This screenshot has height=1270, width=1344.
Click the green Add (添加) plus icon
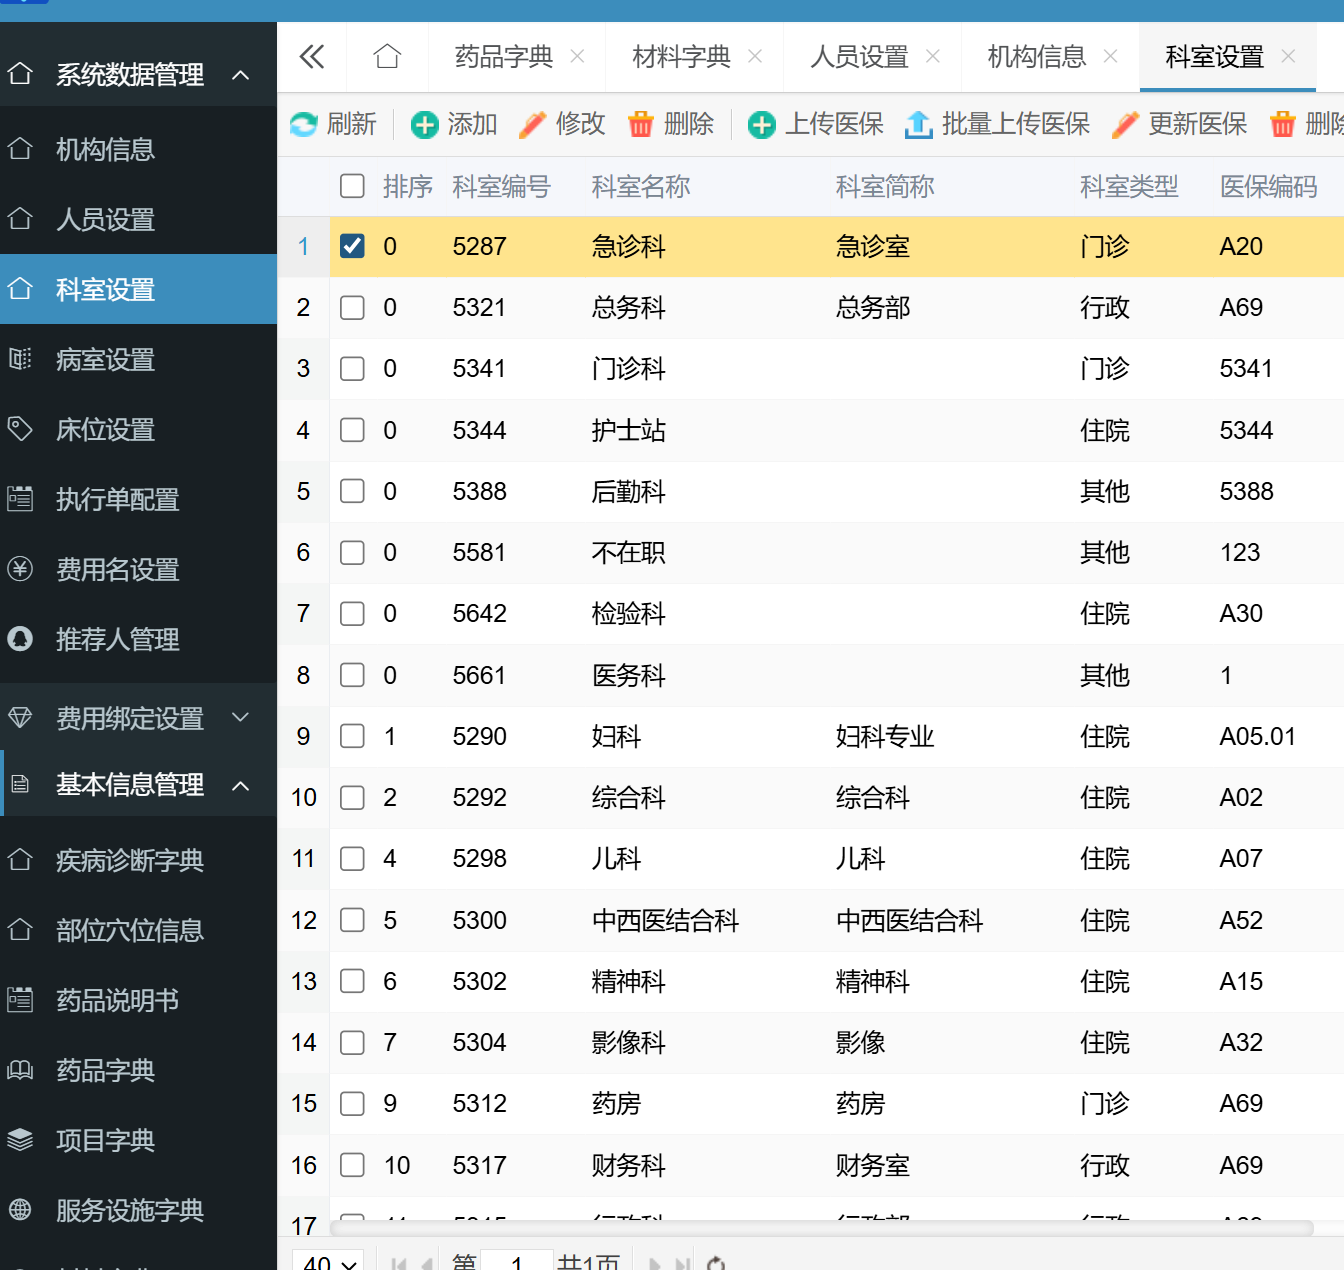425,125
